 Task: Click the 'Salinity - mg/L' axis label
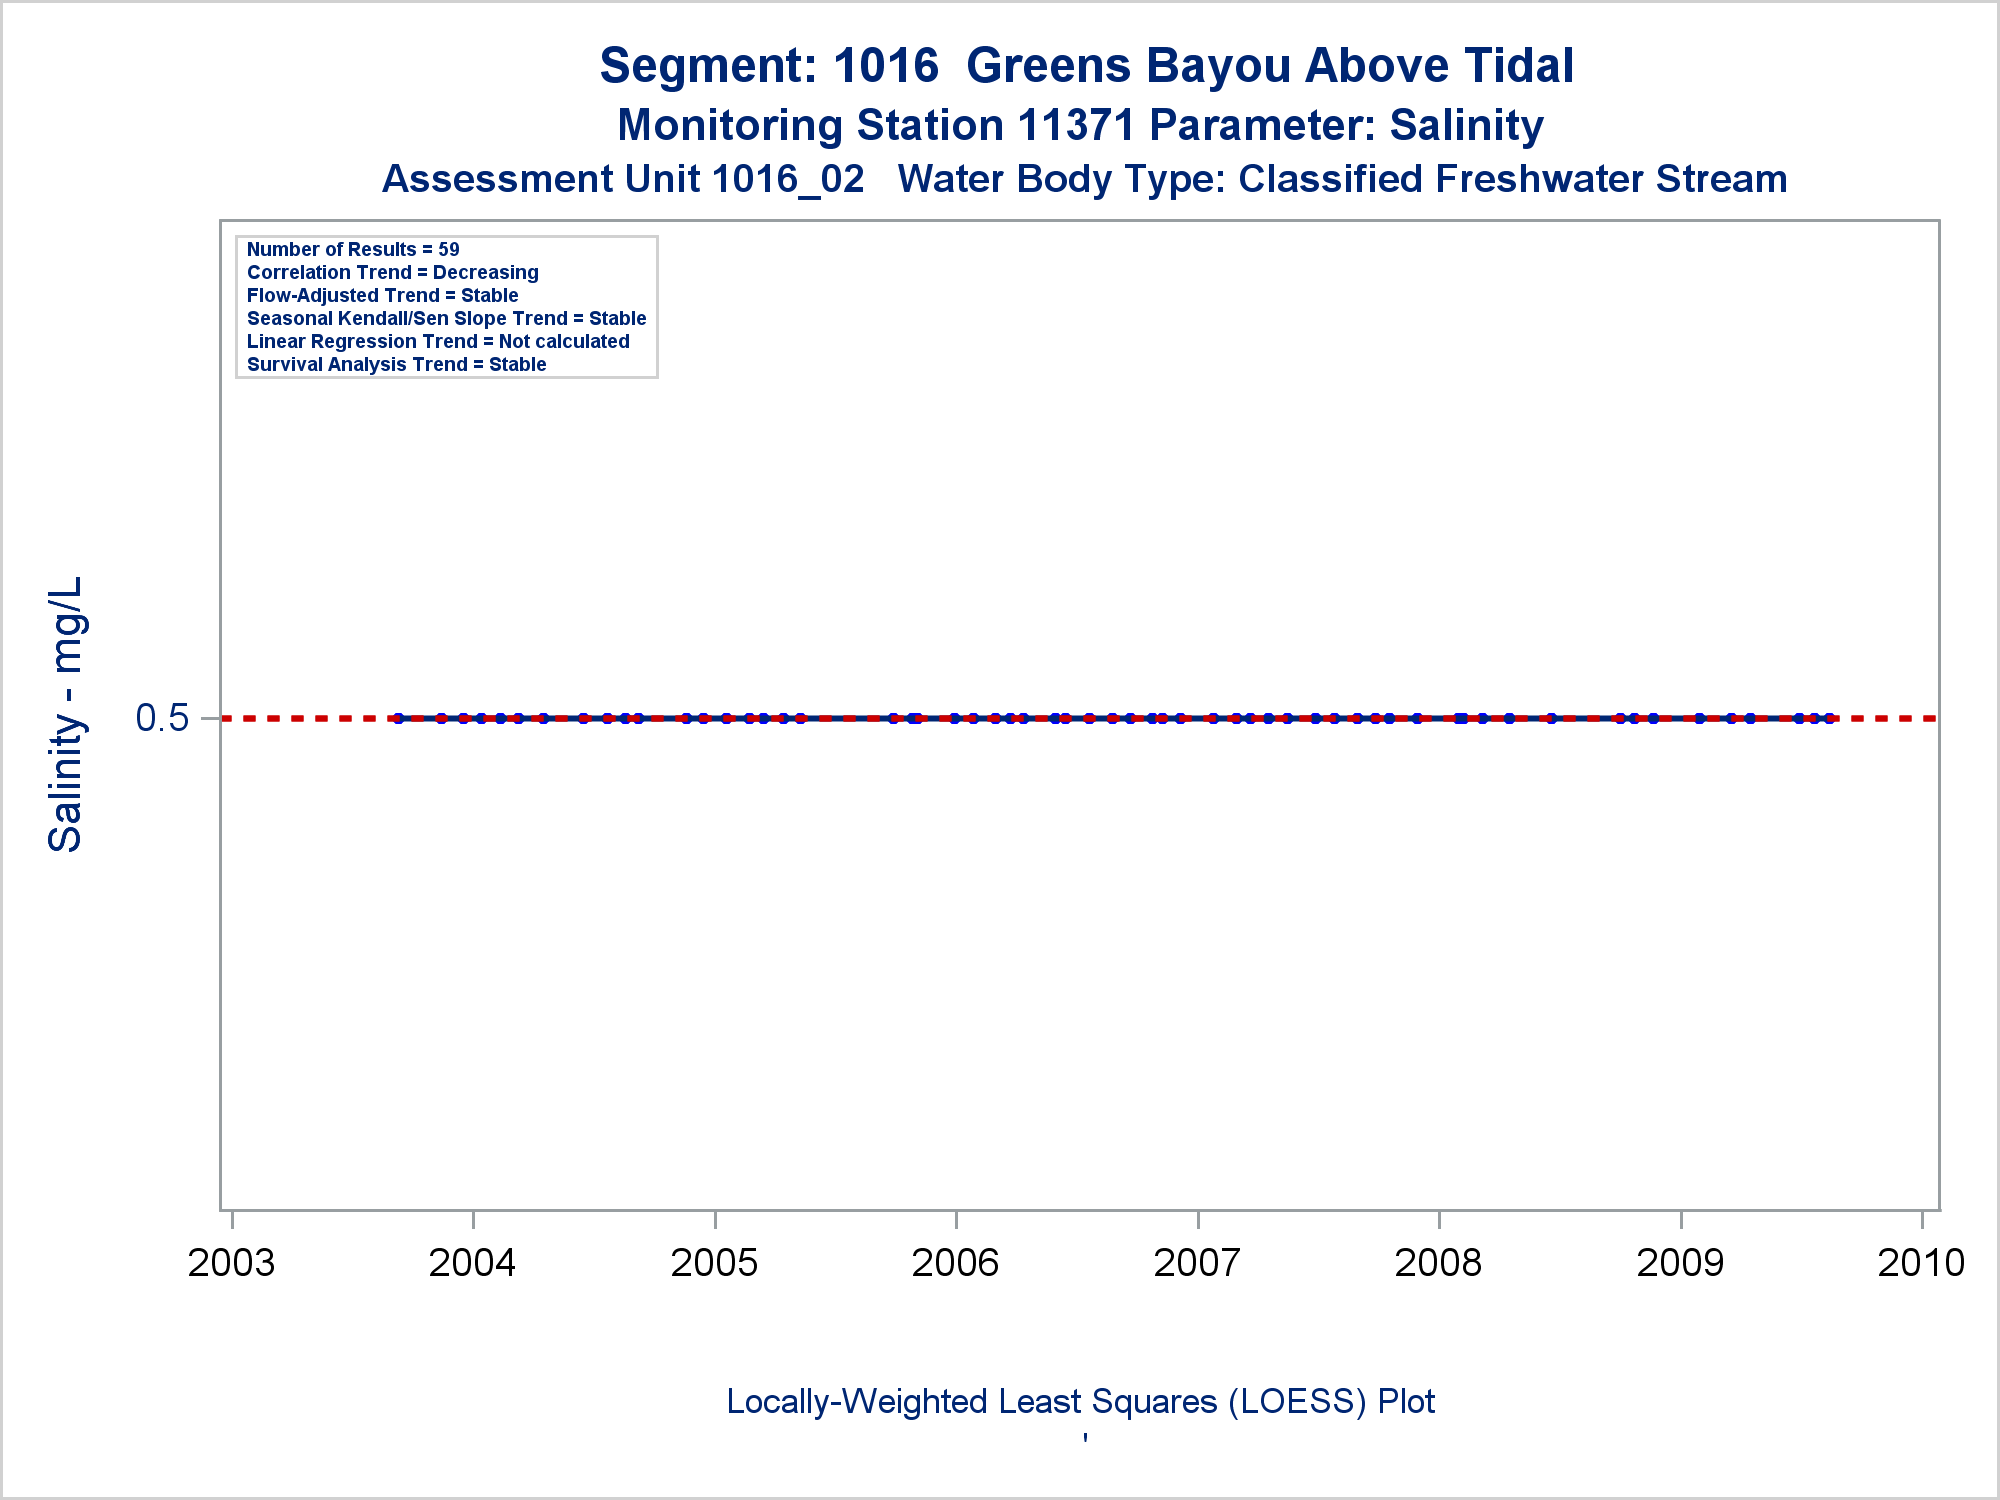pyautogui.click(x=66, y=714)
